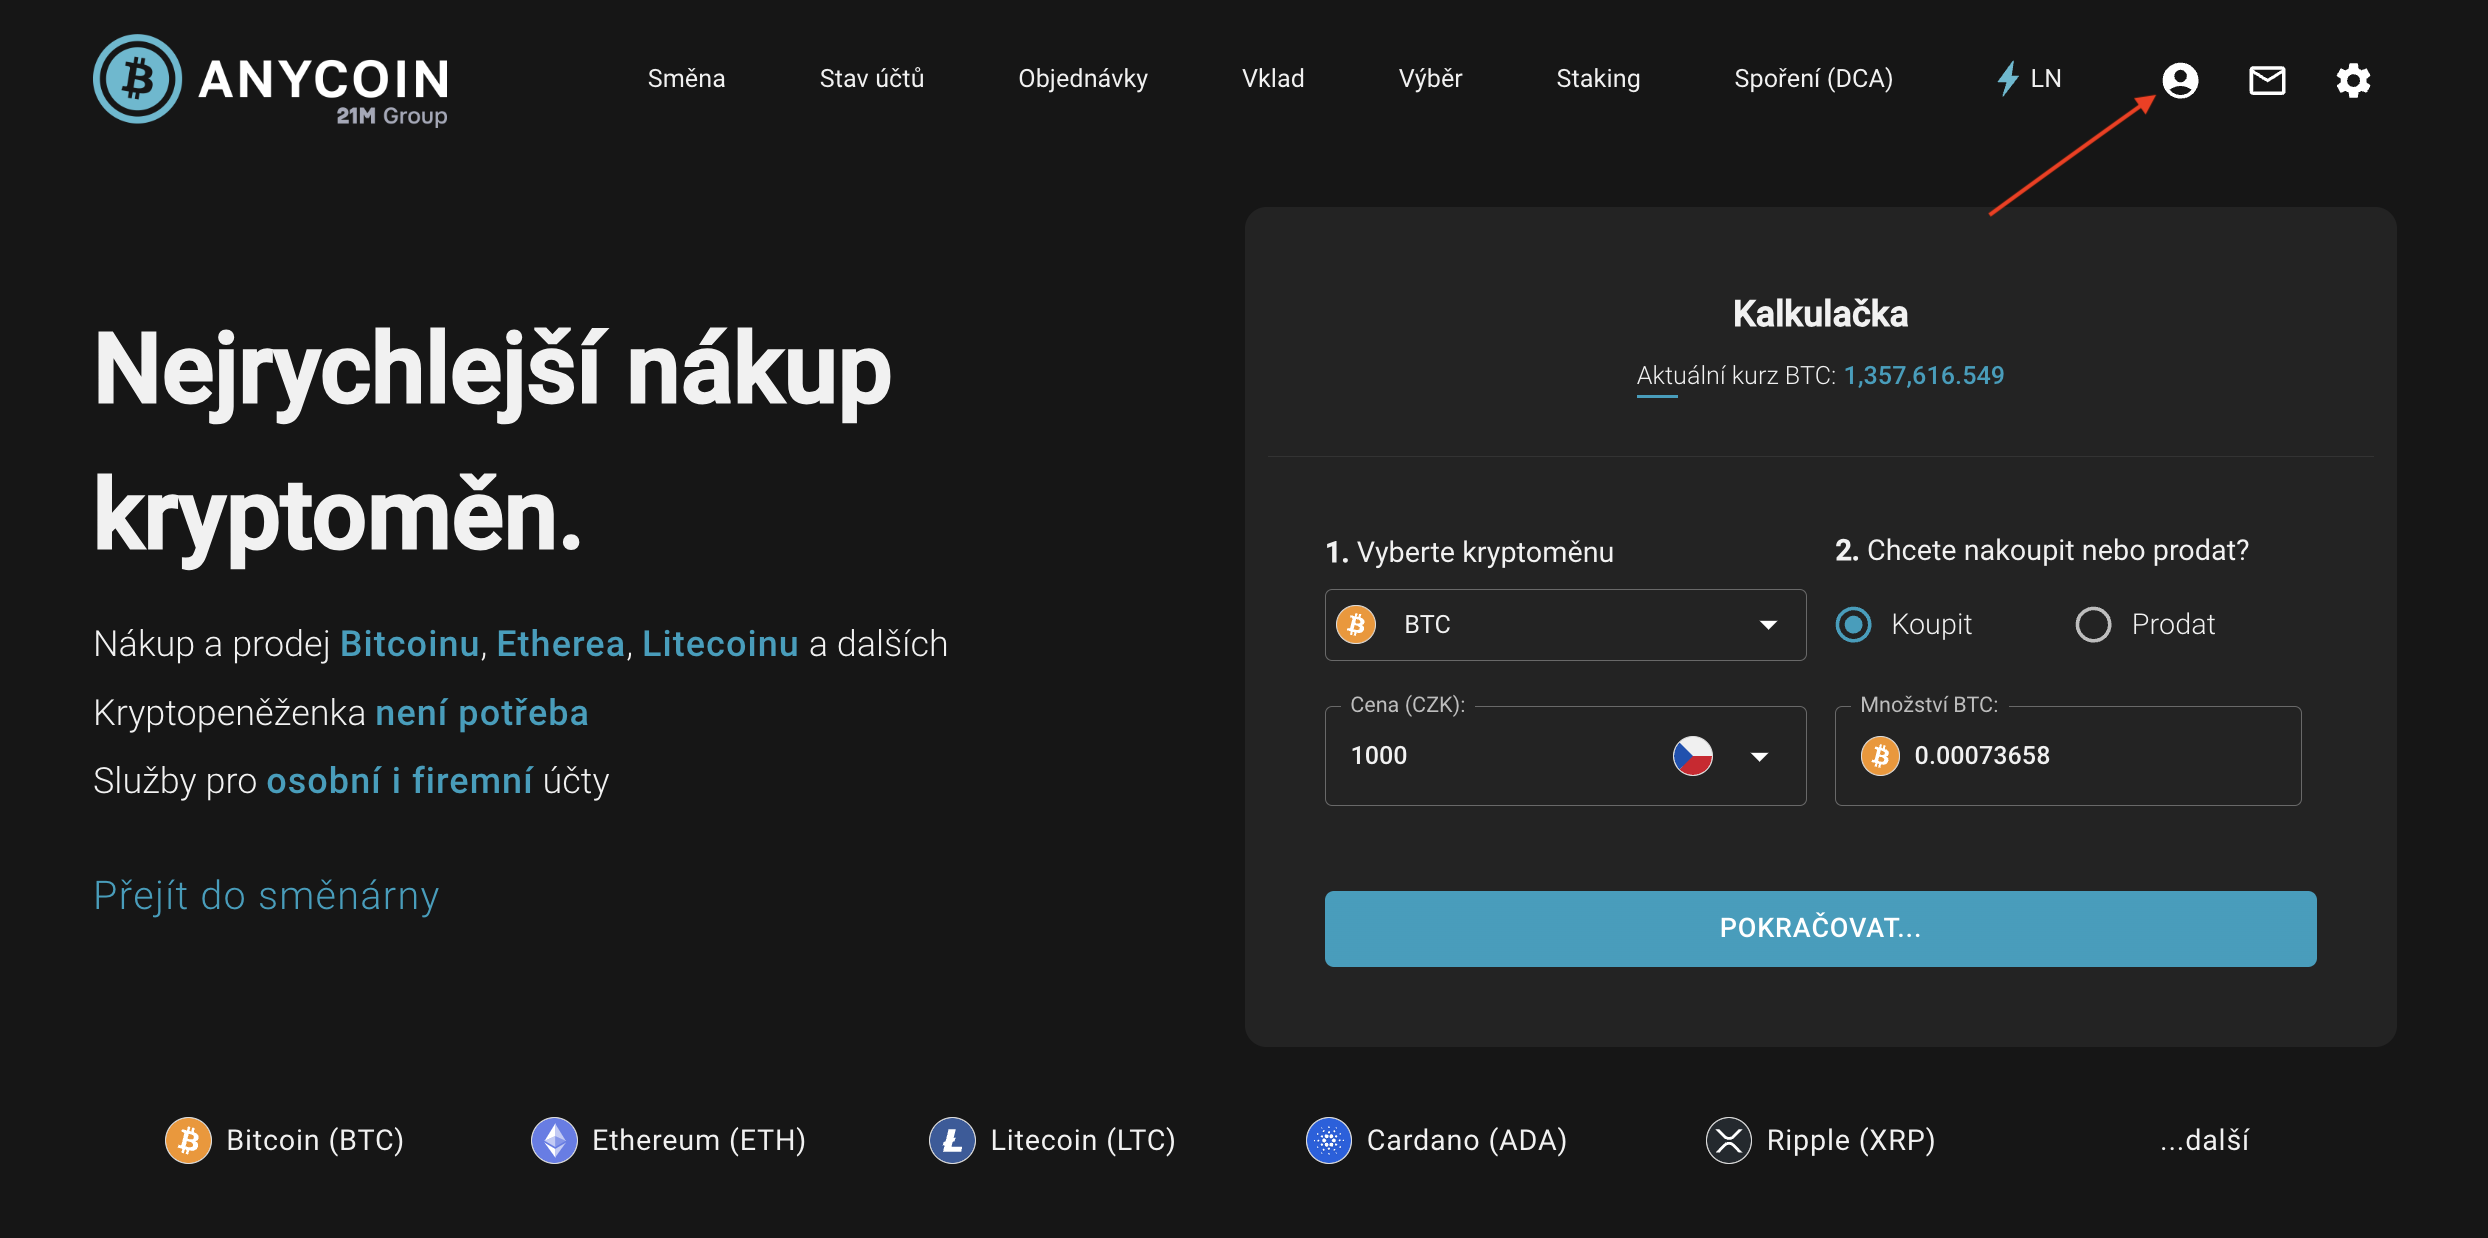Follow the Přejít do směnárny link
2488x1238 pixels.
click(x=266, y=895)
